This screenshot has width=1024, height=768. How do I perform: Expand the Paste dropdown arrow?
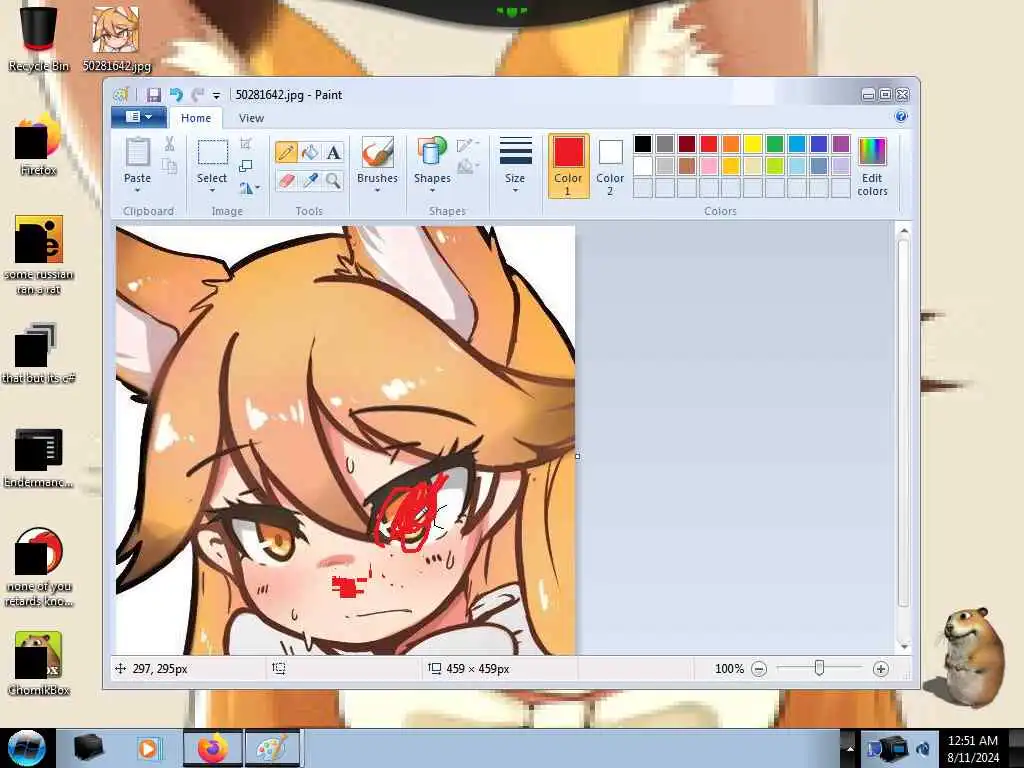pos(137,190)
